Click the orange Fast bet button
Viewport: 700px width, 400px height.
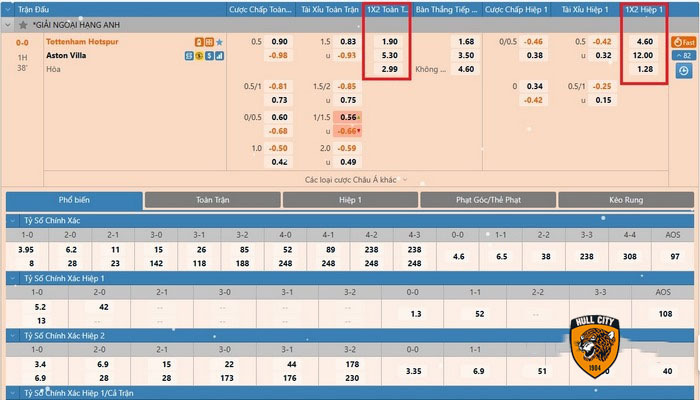tap(684, 42)
